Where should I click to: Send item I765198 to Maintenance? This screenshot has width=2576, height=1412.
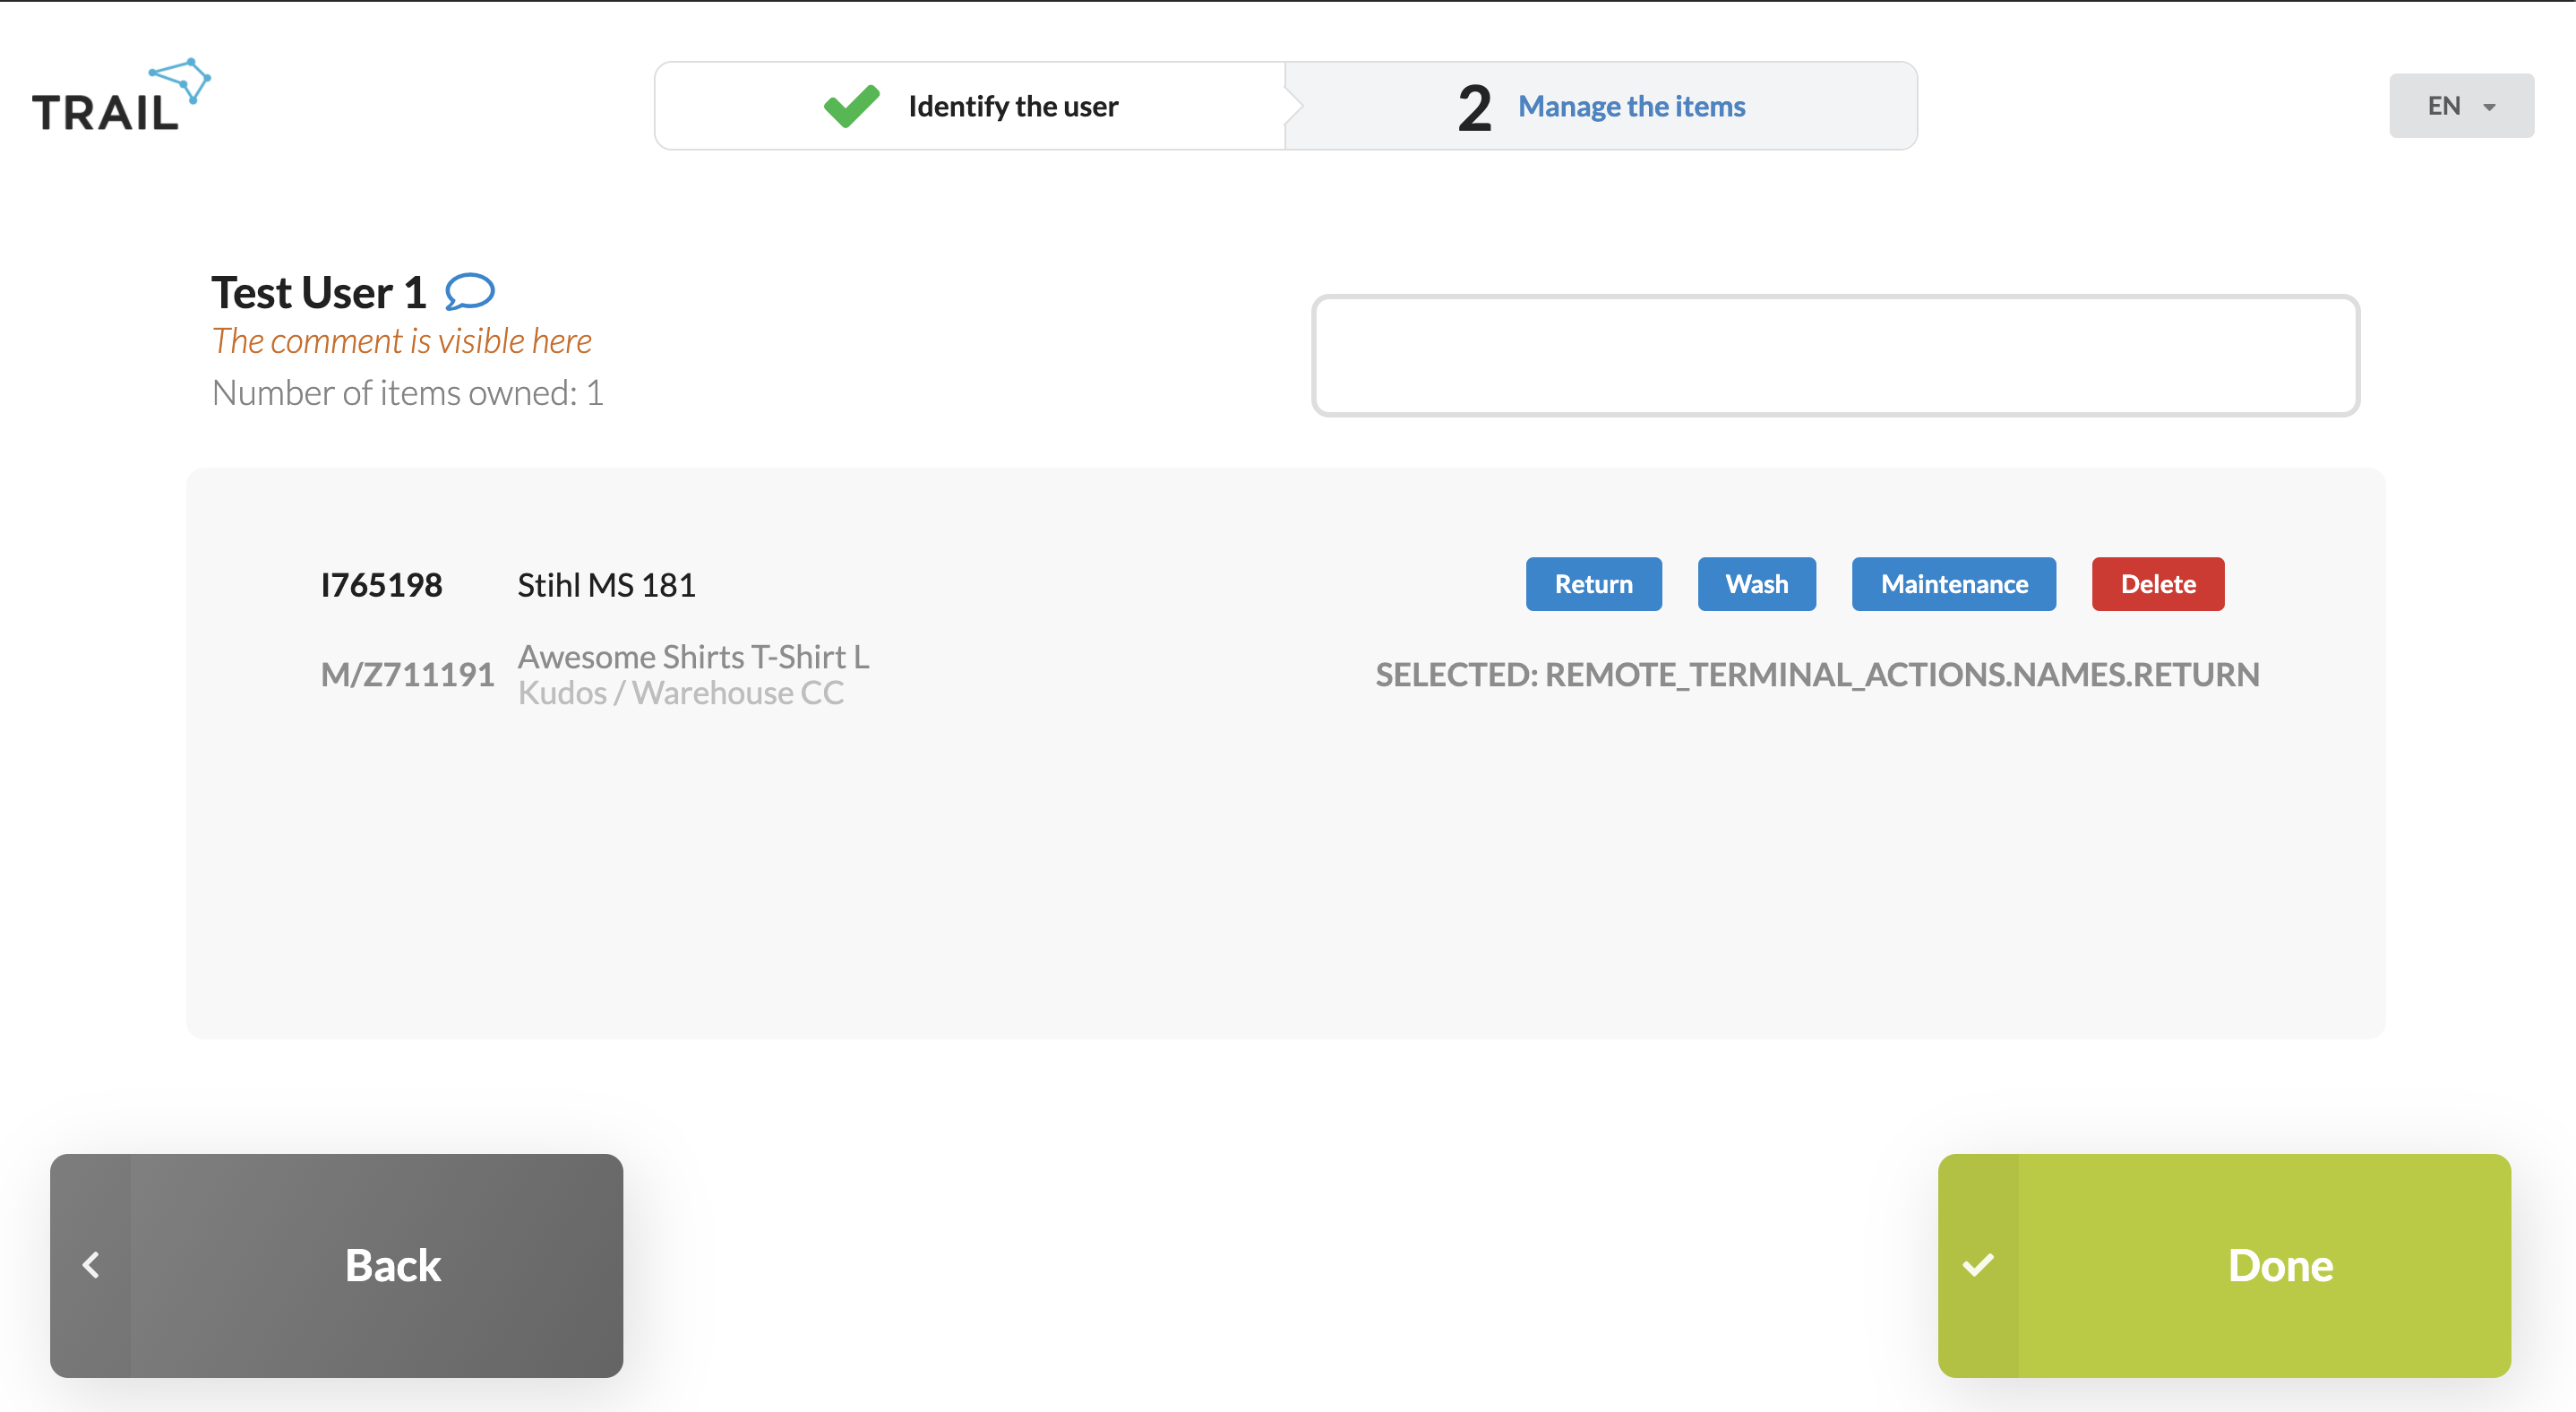point(1953,584)
